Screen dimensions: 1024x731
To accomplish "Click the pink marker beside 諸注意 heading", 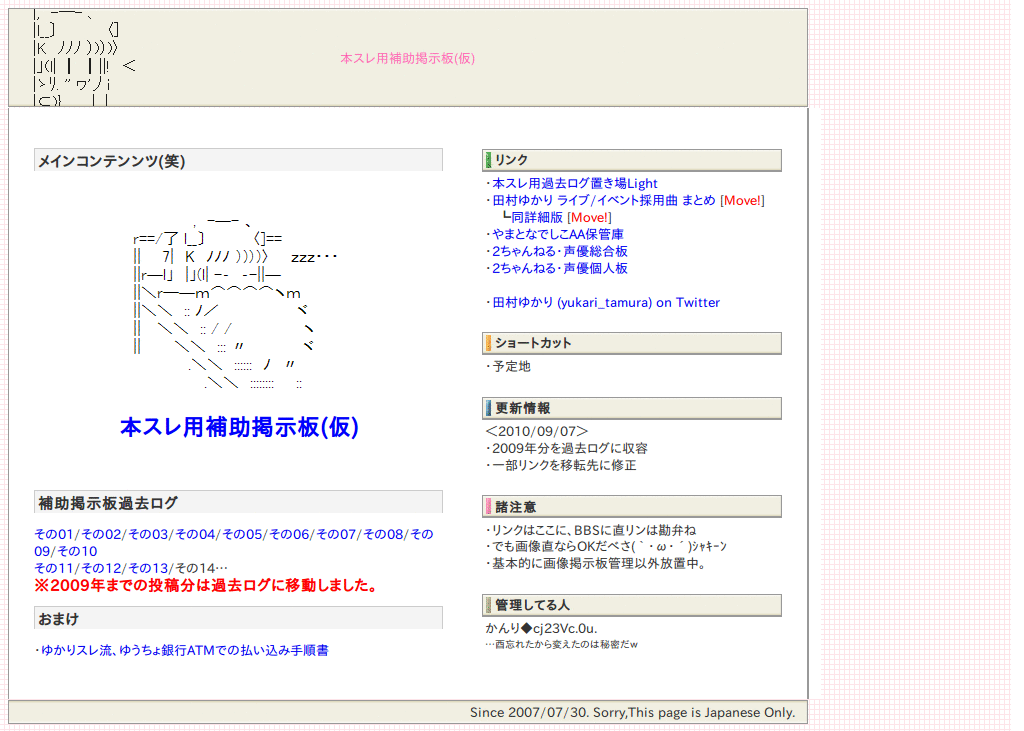I will point(487,506).
